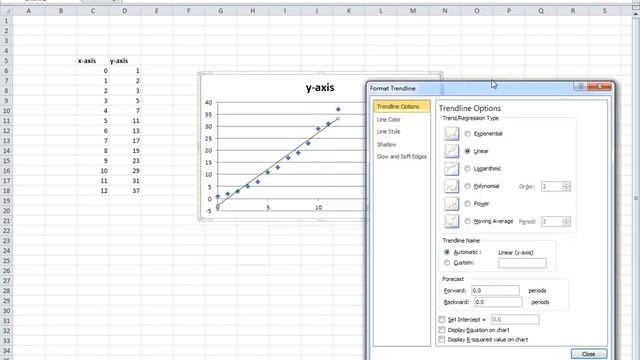Click the Exponential trendline icon
This screenshot has width=640, height=360.
[451, 133]
